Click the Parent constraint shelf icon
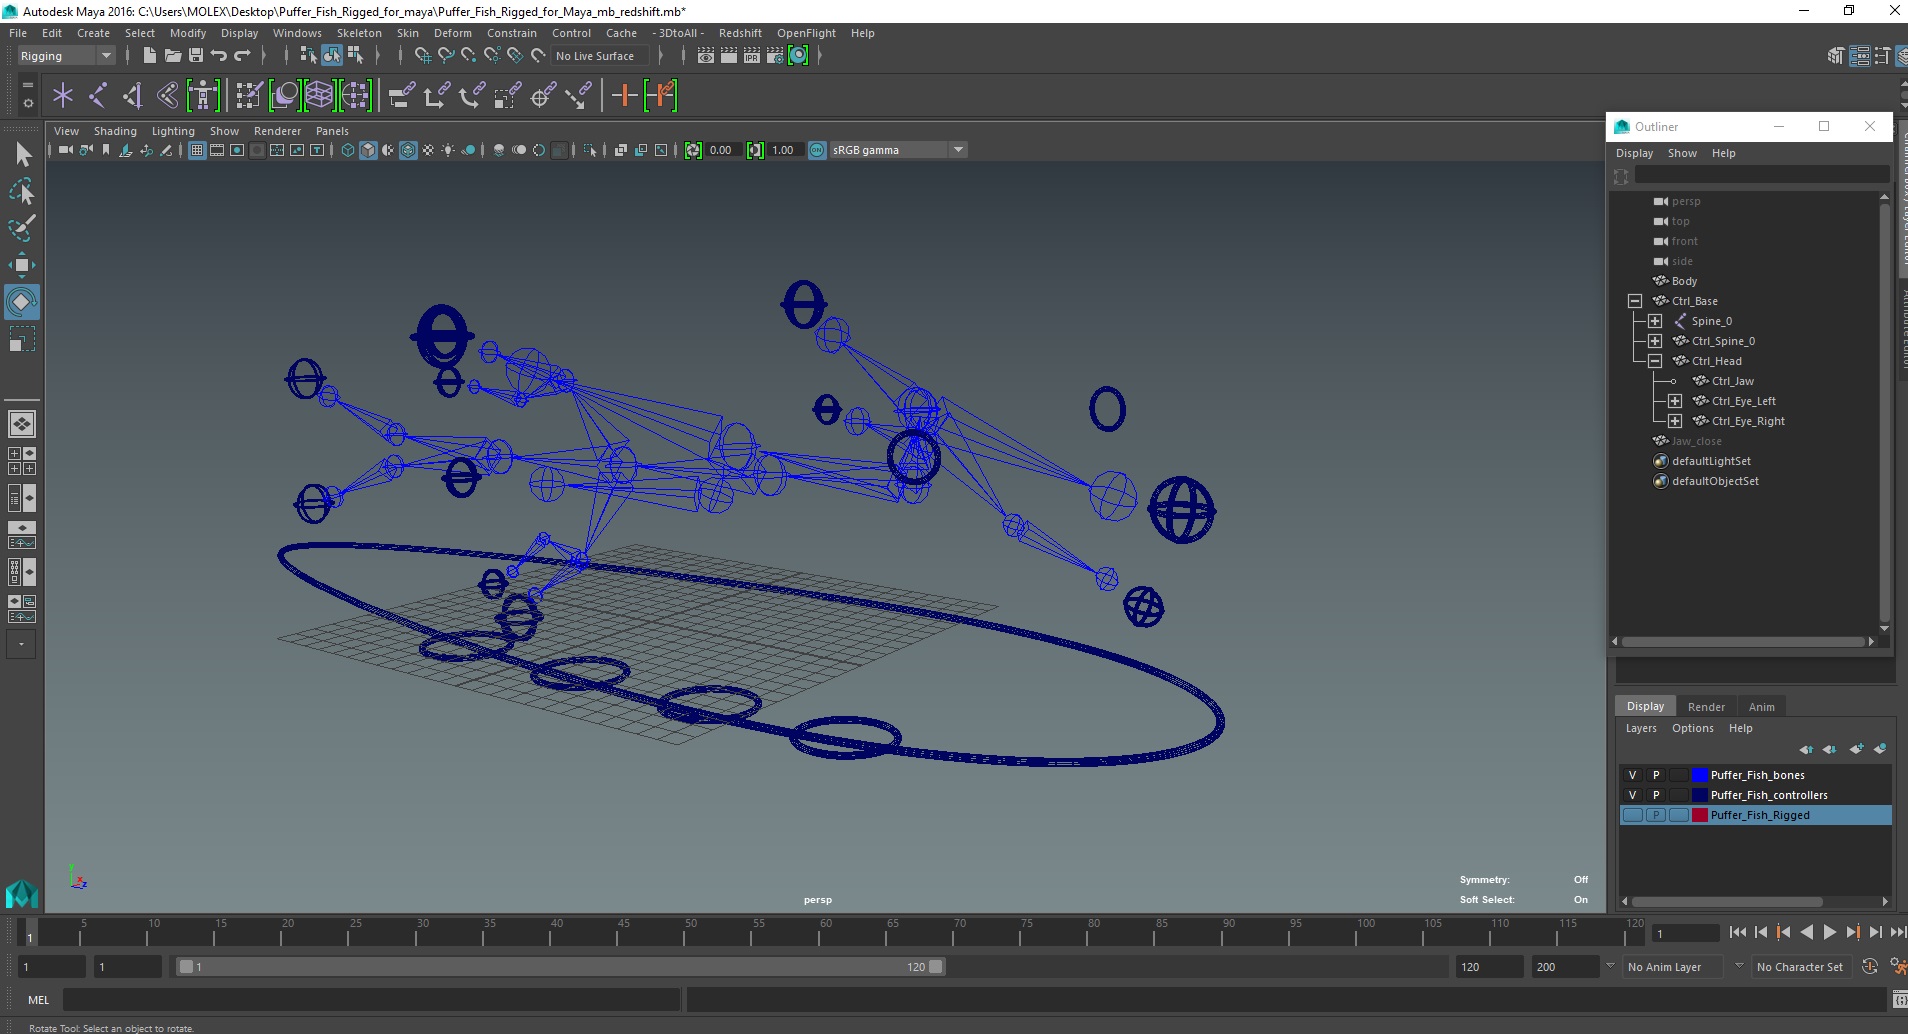The image size is (1908, 1034). pos(401,96)
